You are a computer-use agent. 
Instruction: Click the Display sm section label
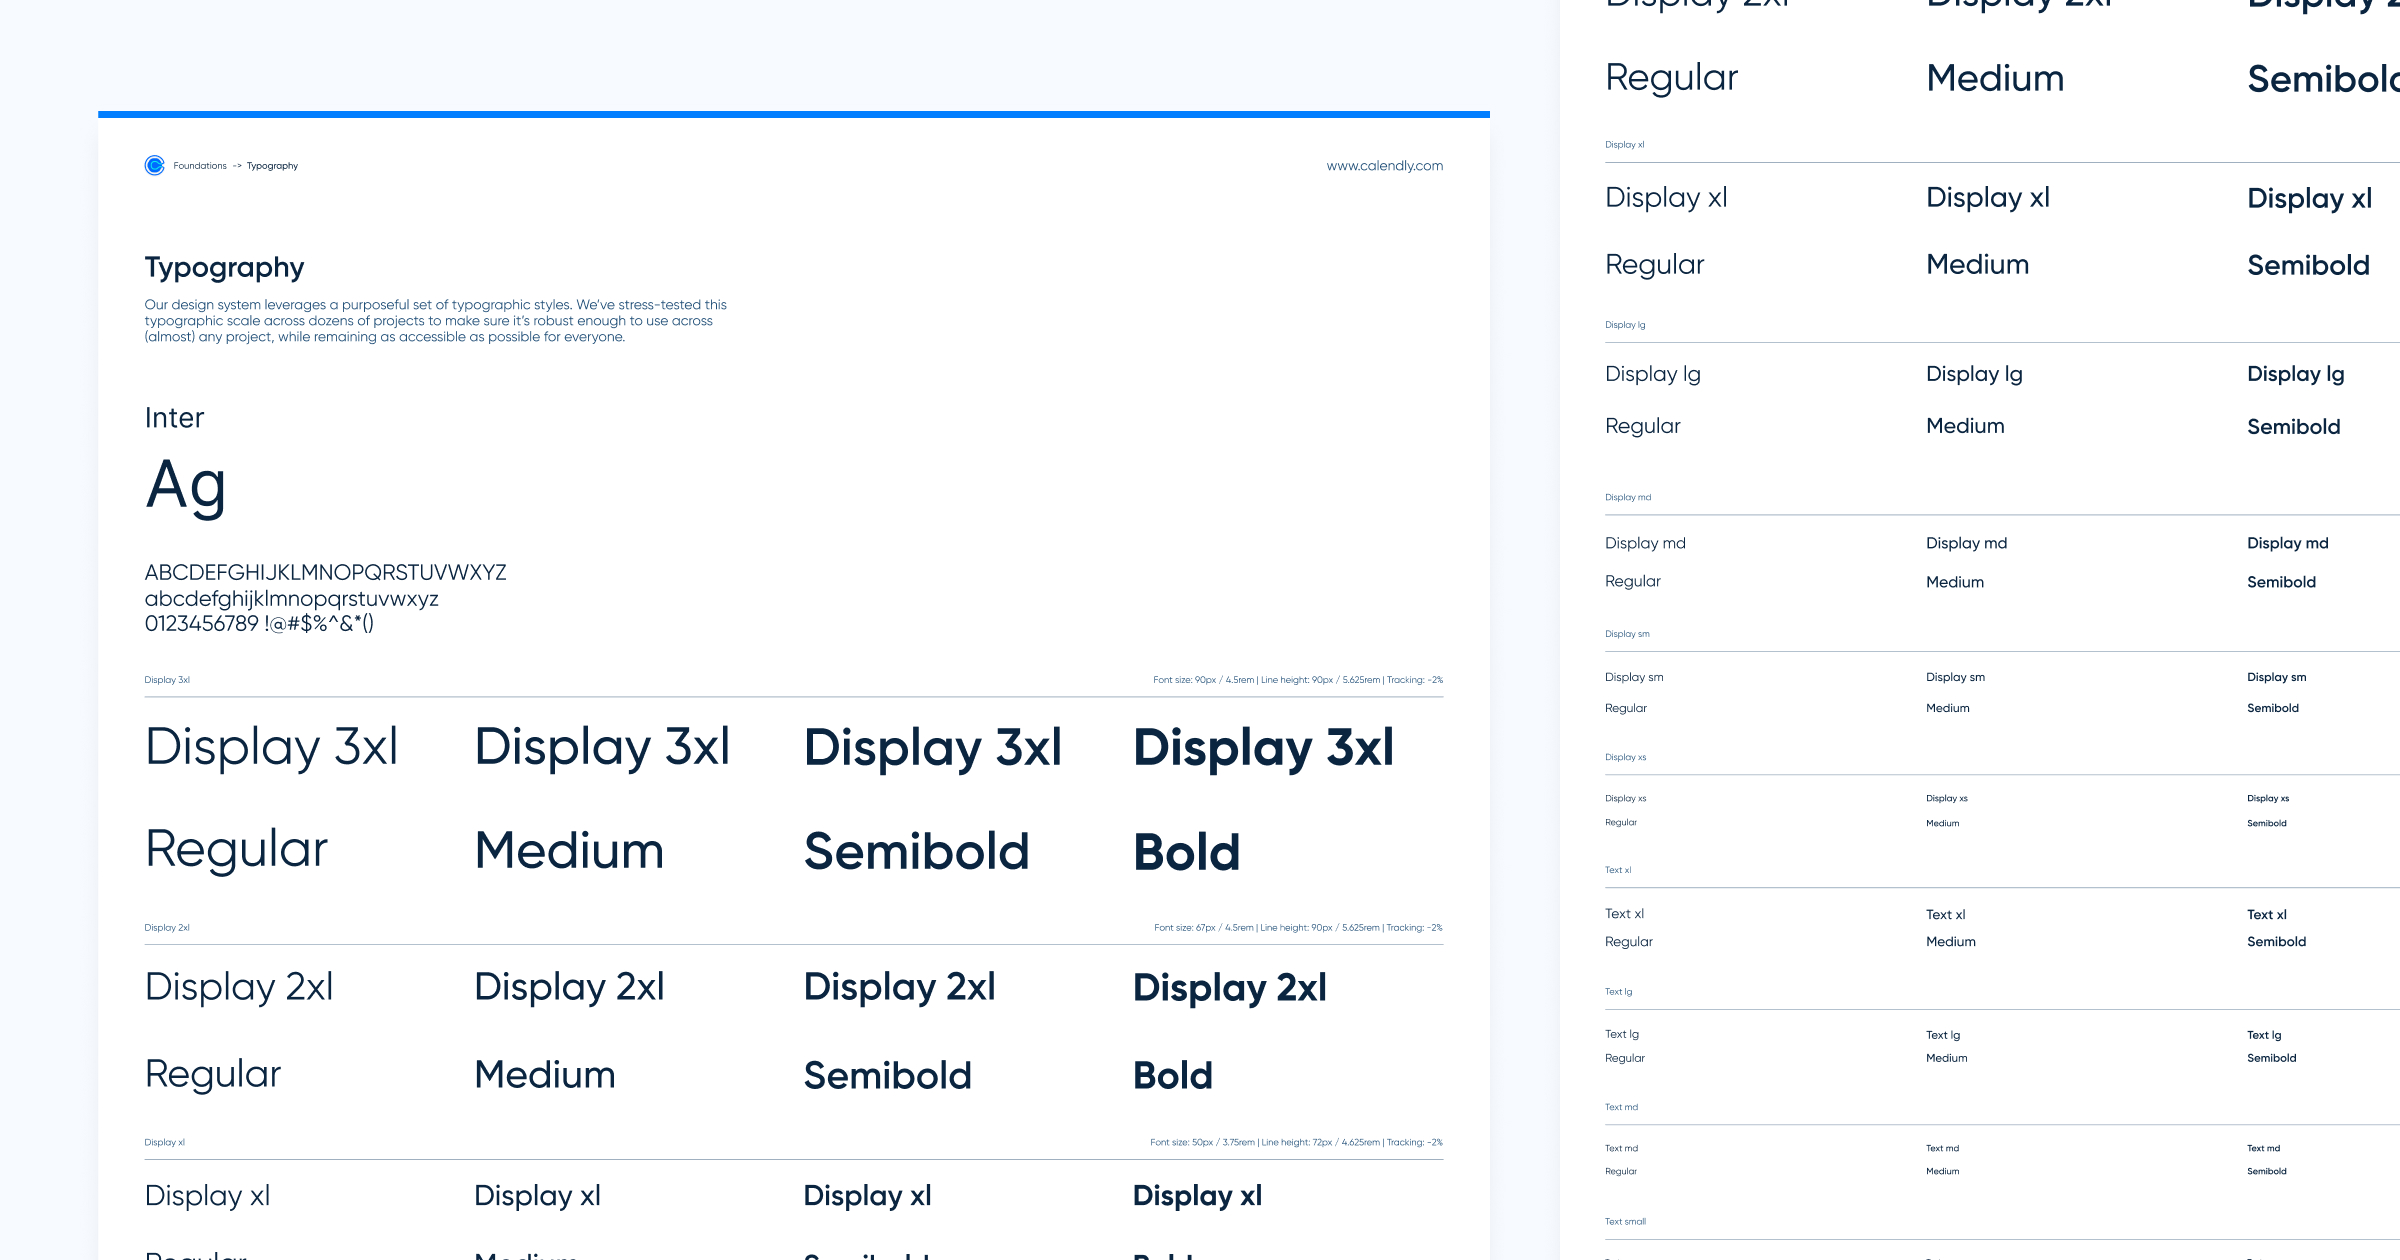coord(1630,633)
